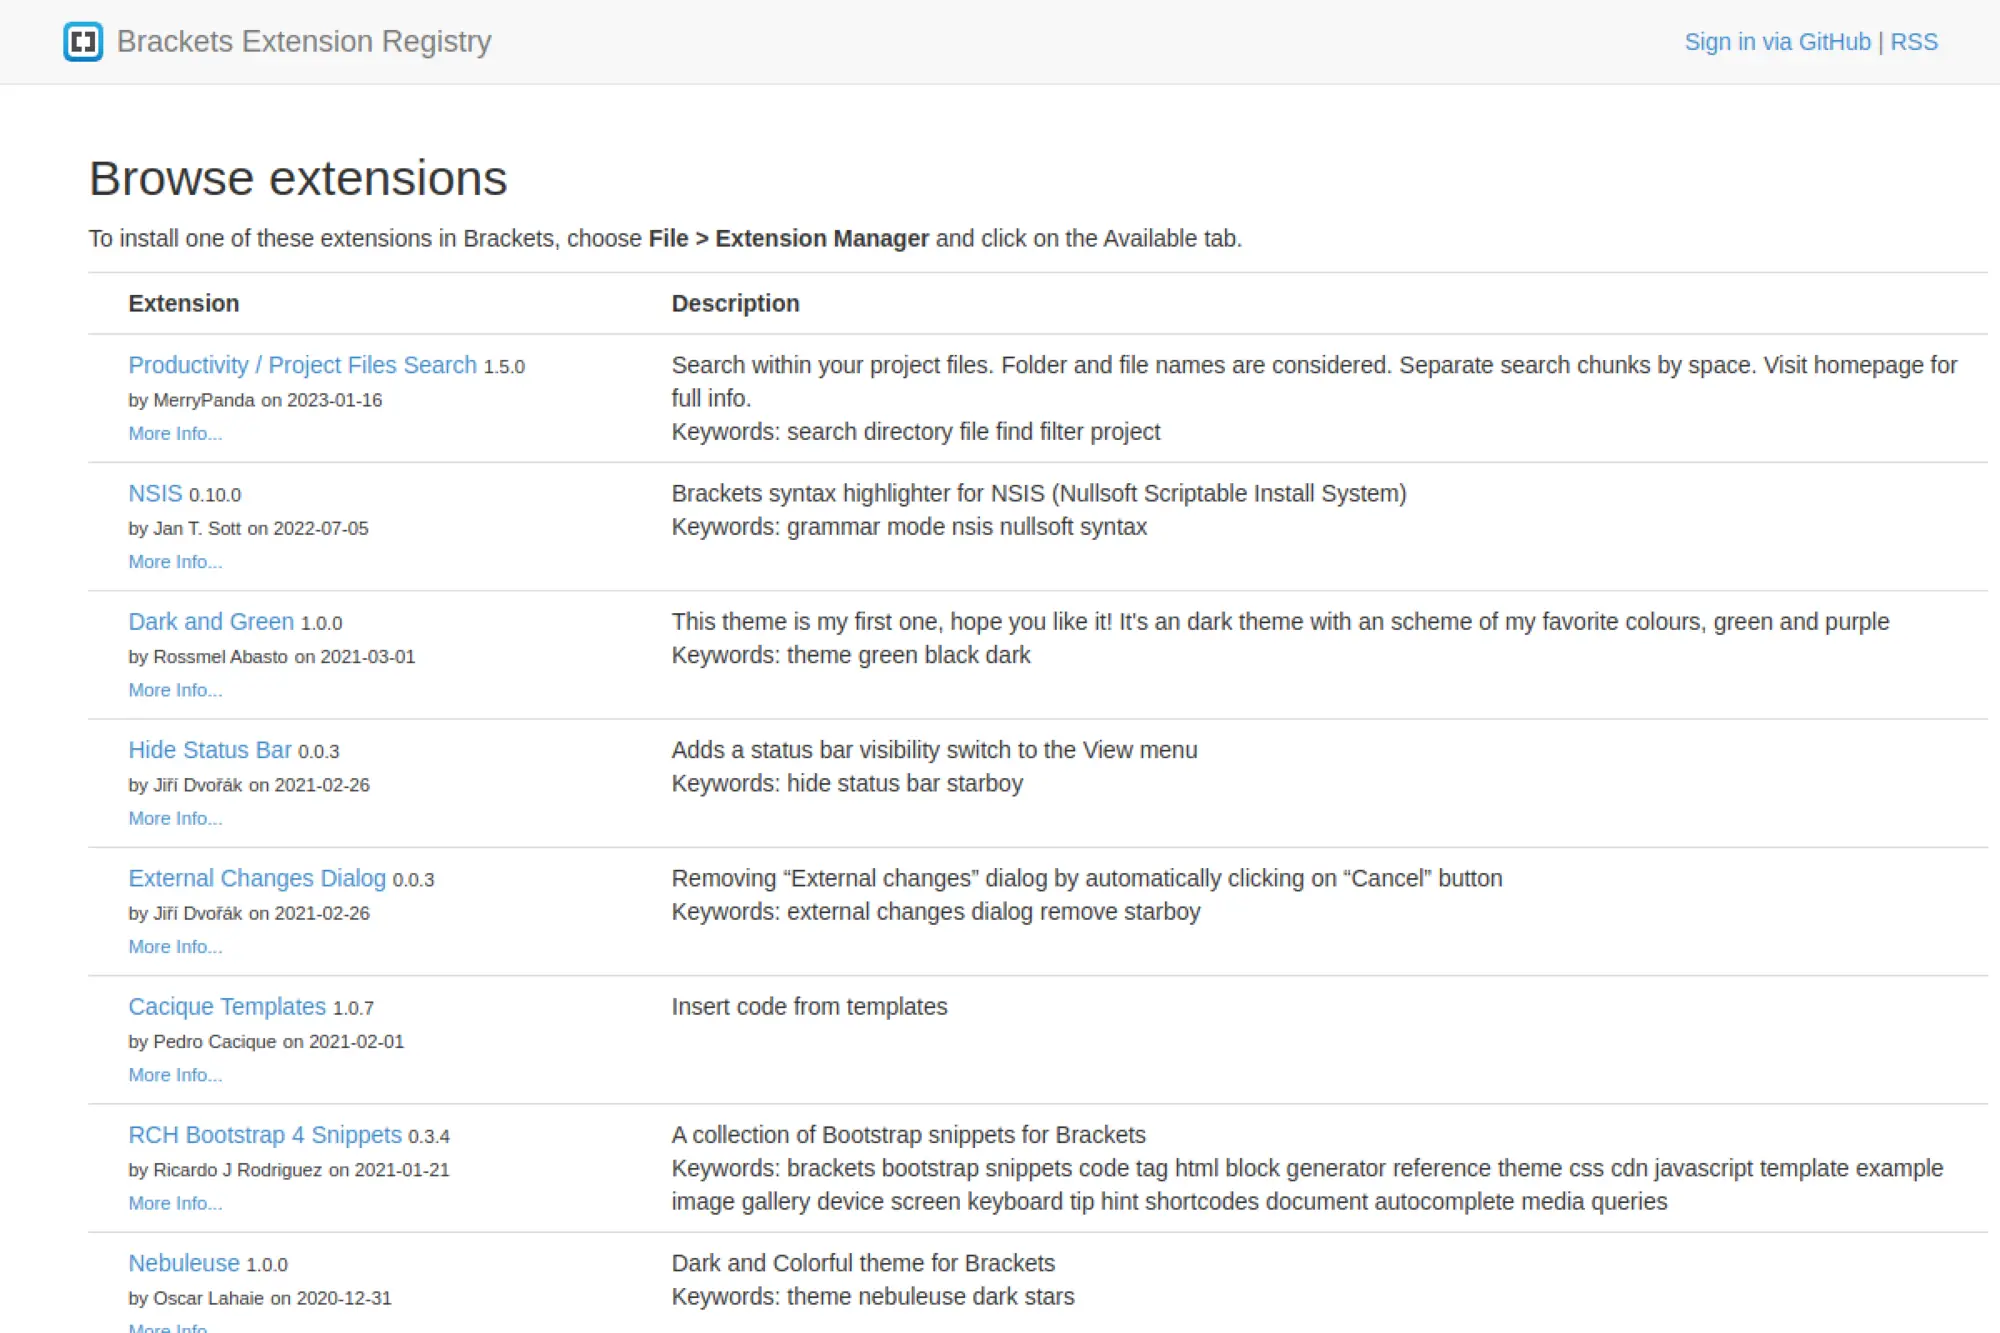Open the Dark and Green theme page

click(211, 621)
